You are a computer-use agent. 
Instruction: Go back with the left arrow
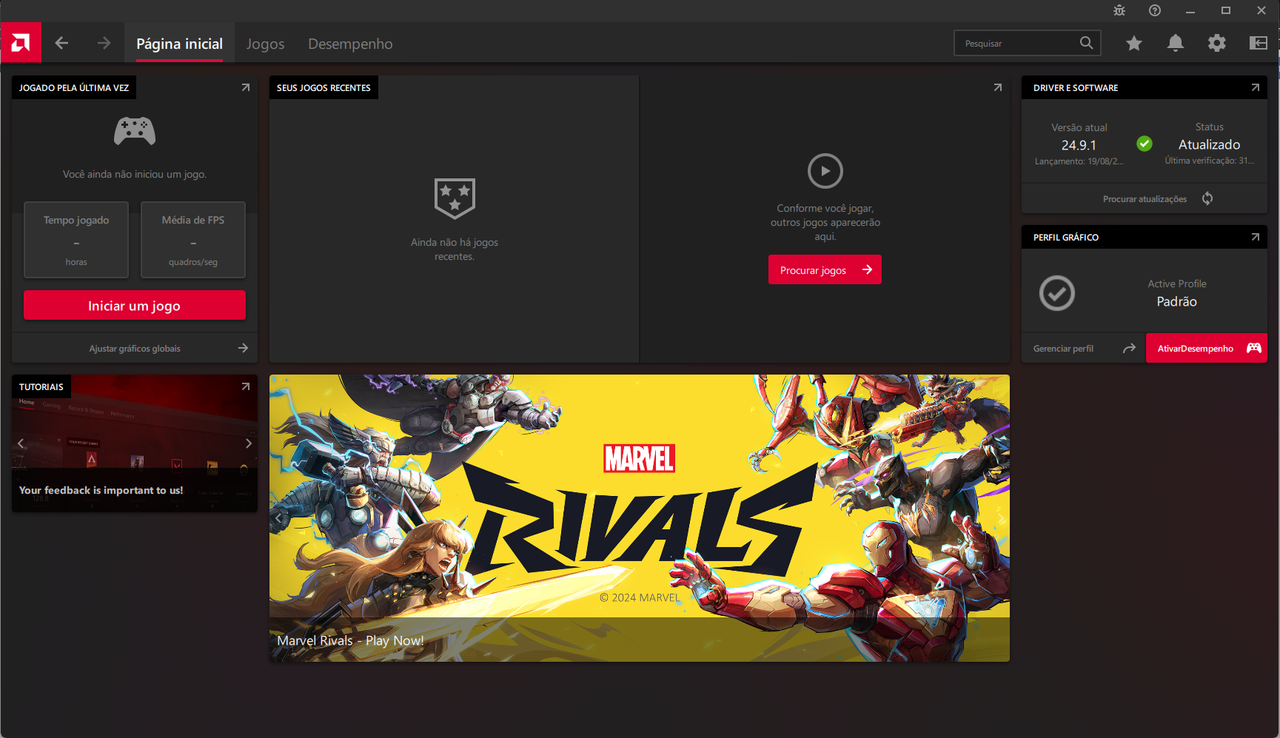[x=62, y=43]
